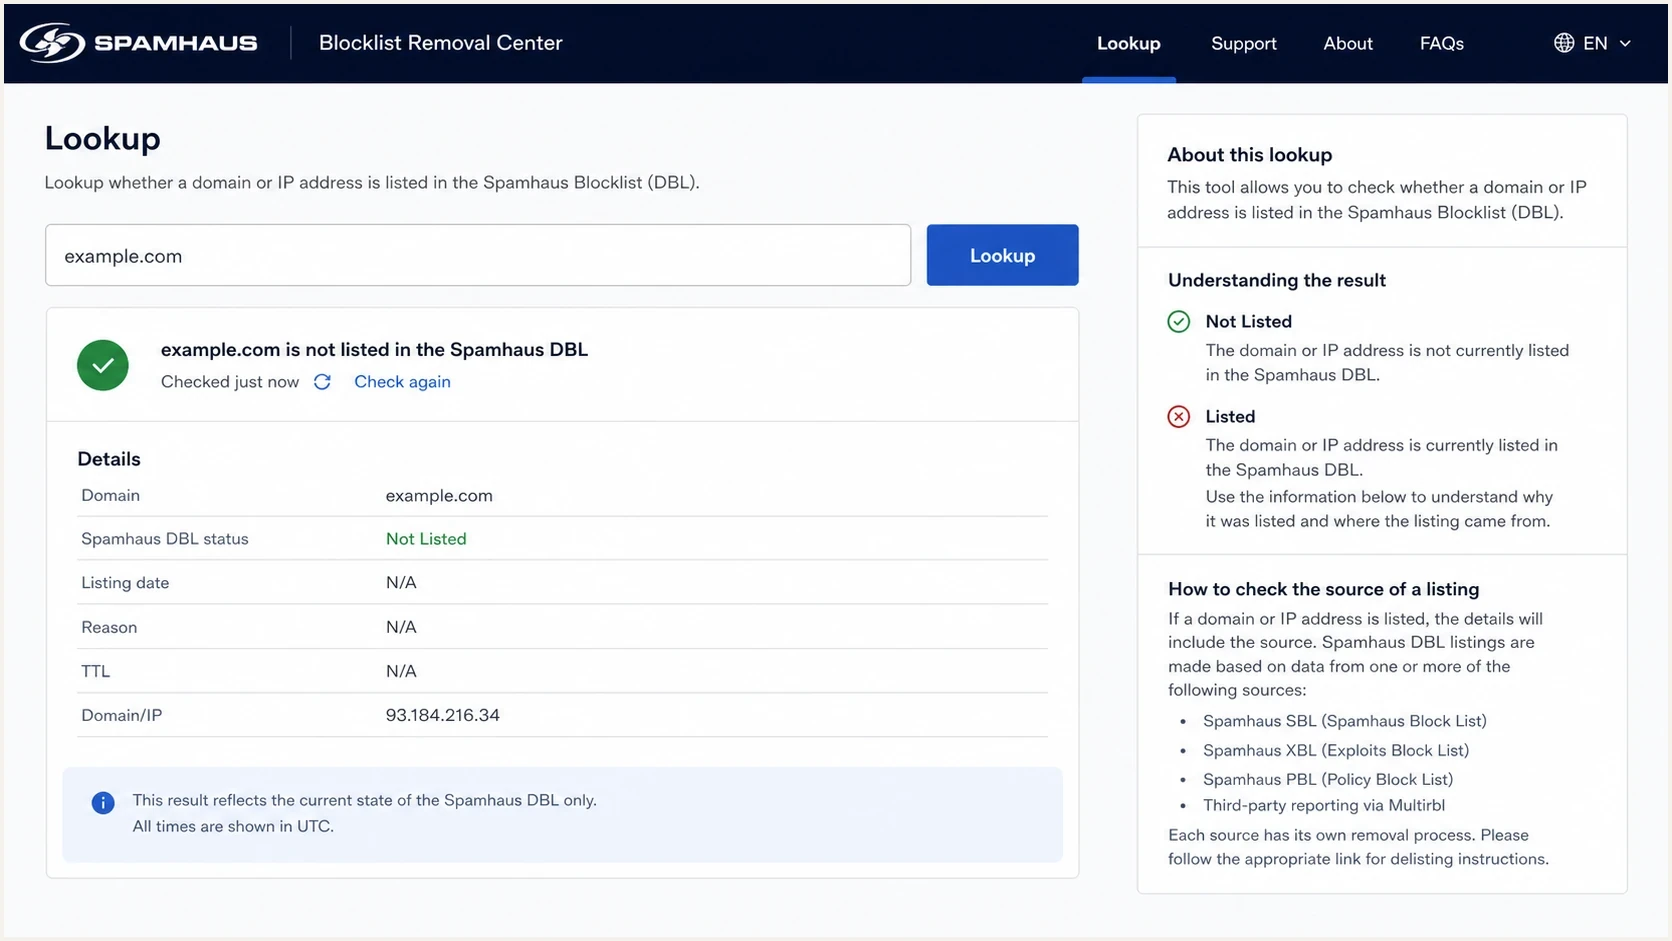Click the green checkmark result icon
The image size is (1672, 941).
click(x=103, y=365)
